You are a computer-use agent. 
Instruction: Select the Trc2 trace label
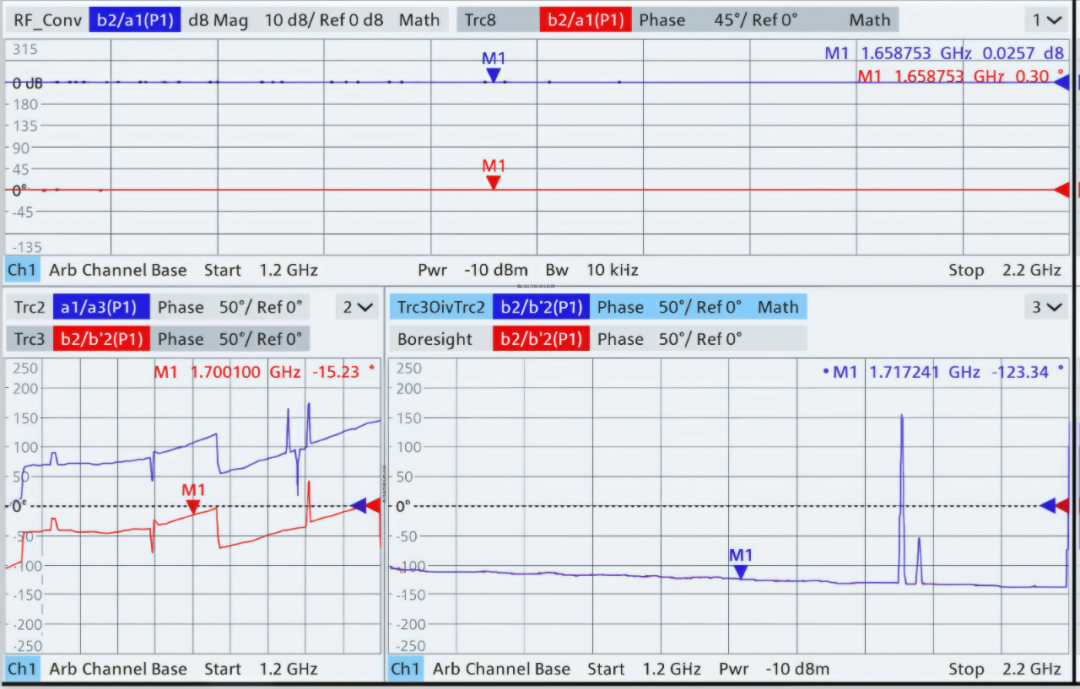(30, 307)
